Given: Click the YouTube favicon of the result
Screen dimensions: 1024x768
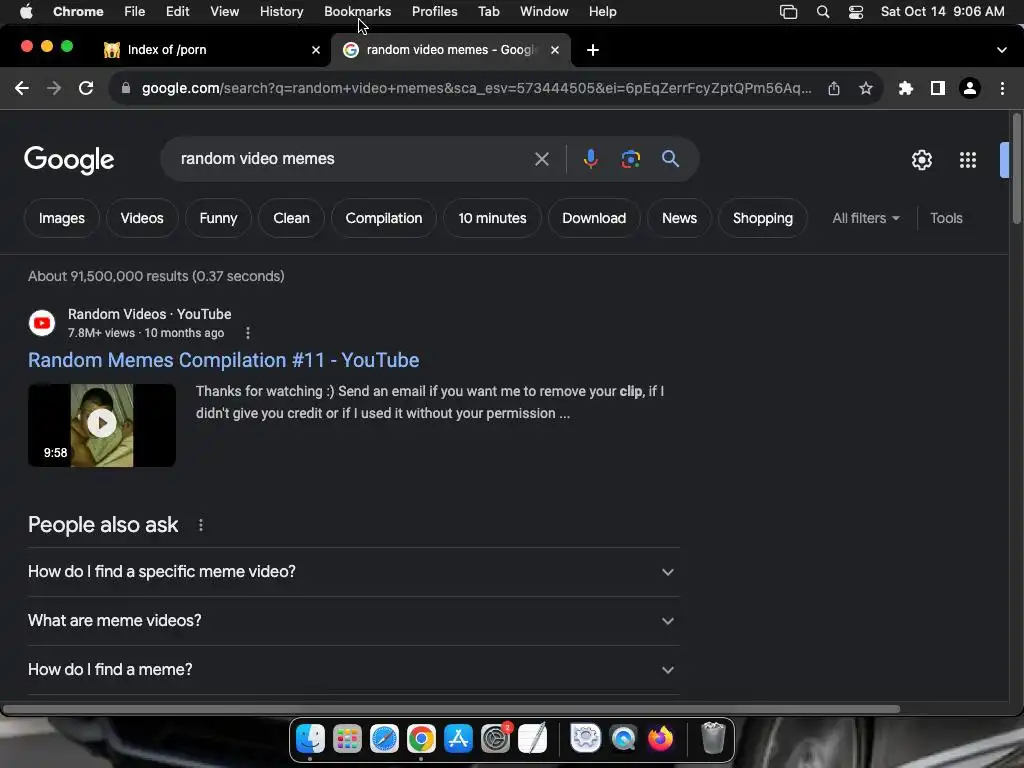Looking at the screenshot, I should 42,323.
